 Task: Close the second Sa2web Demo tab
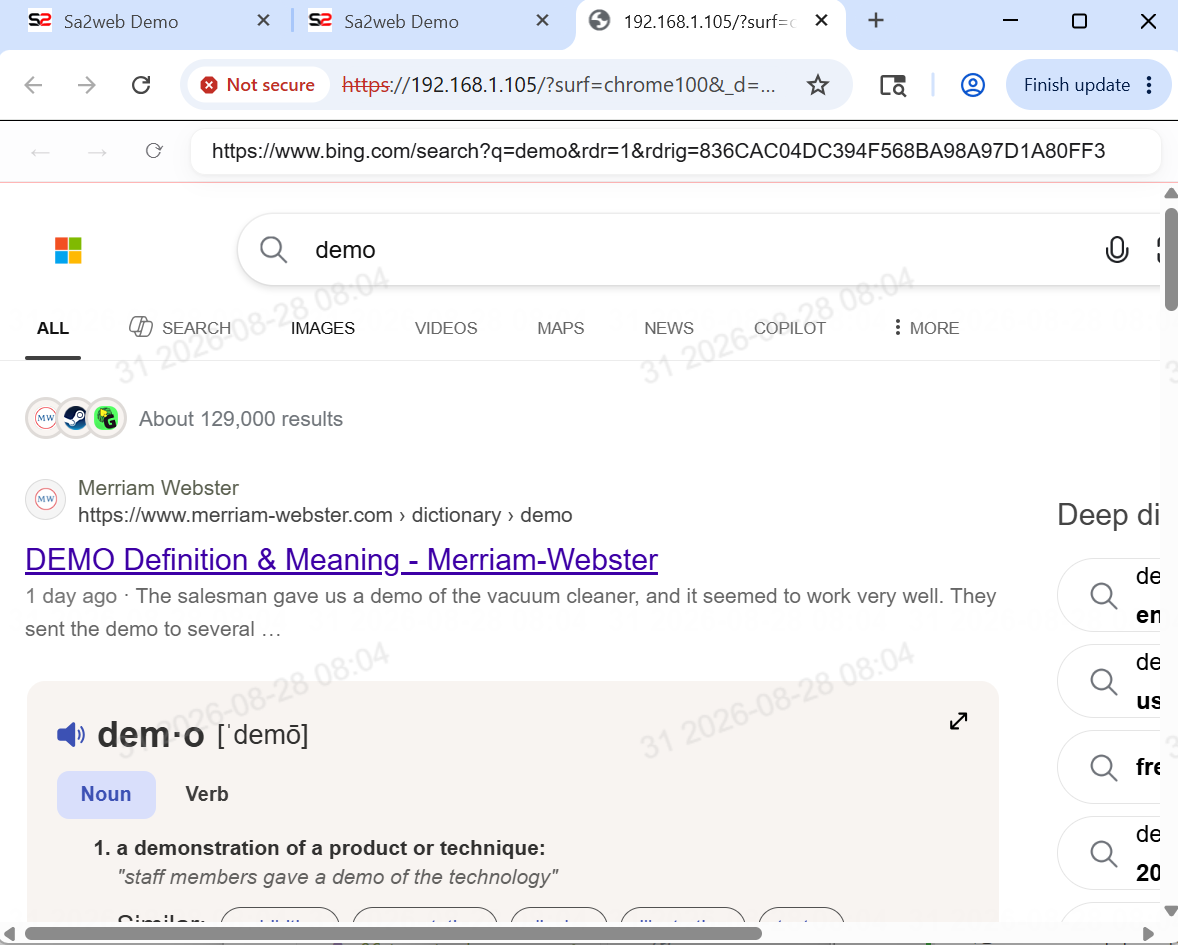tap(542, 21)
